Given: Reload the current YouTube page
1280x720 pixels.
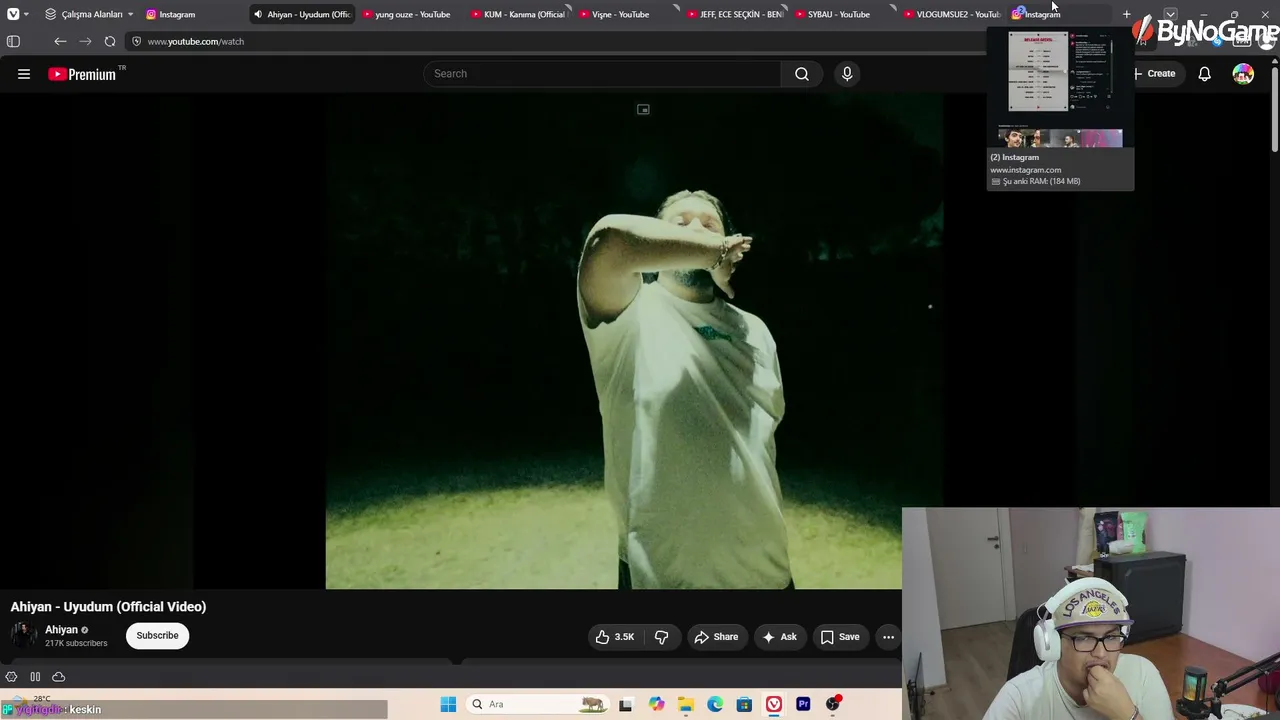Looking at the screenshot, I should [x=110, y=41].
